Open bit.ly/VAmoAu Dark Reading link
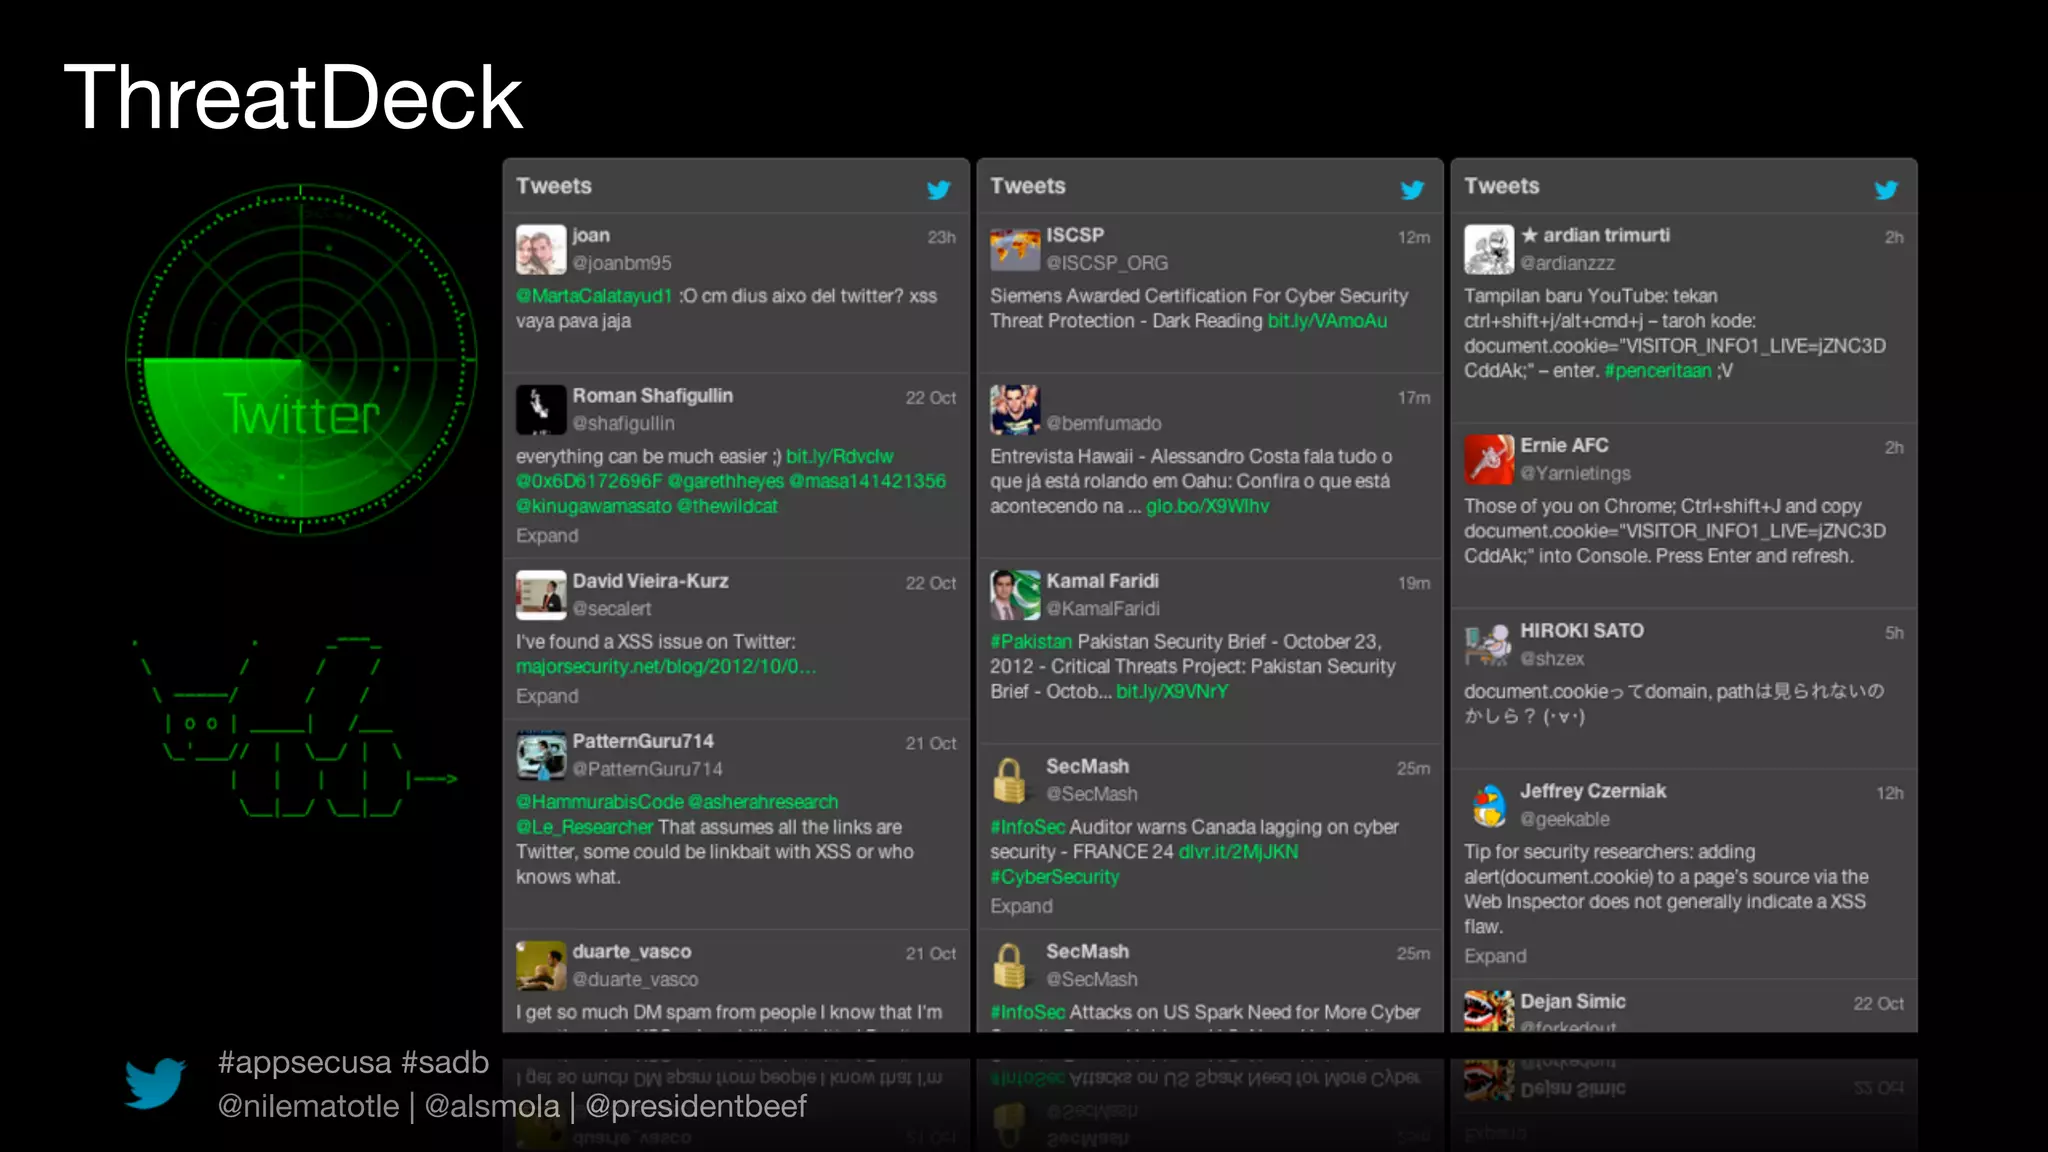 tap(1327, 320)
